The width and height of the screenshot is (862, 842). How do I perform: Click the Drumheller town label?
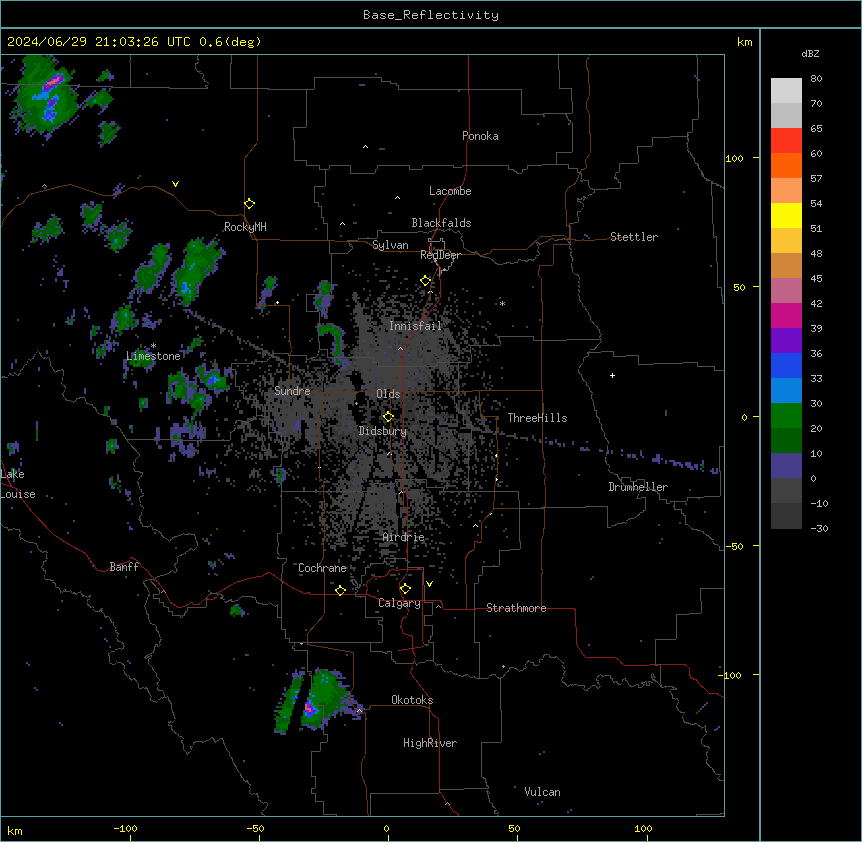pyautogui.click(x=638, y=487)
